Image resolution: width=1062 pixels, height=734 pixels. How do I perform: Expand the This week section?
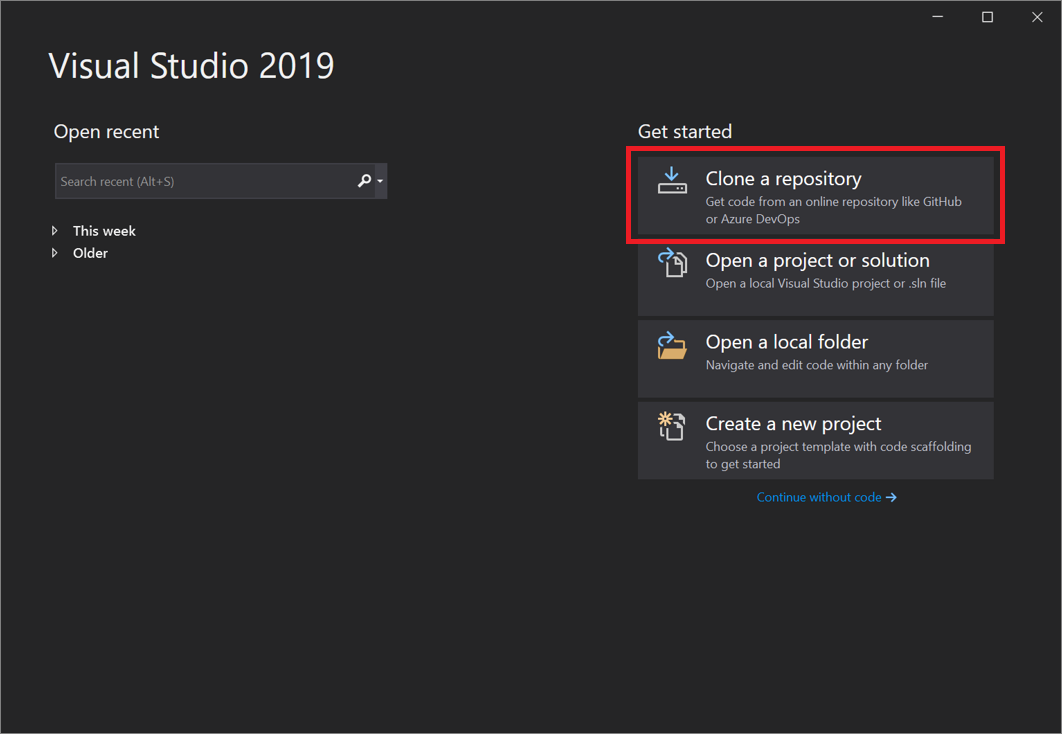coord(56,230)
